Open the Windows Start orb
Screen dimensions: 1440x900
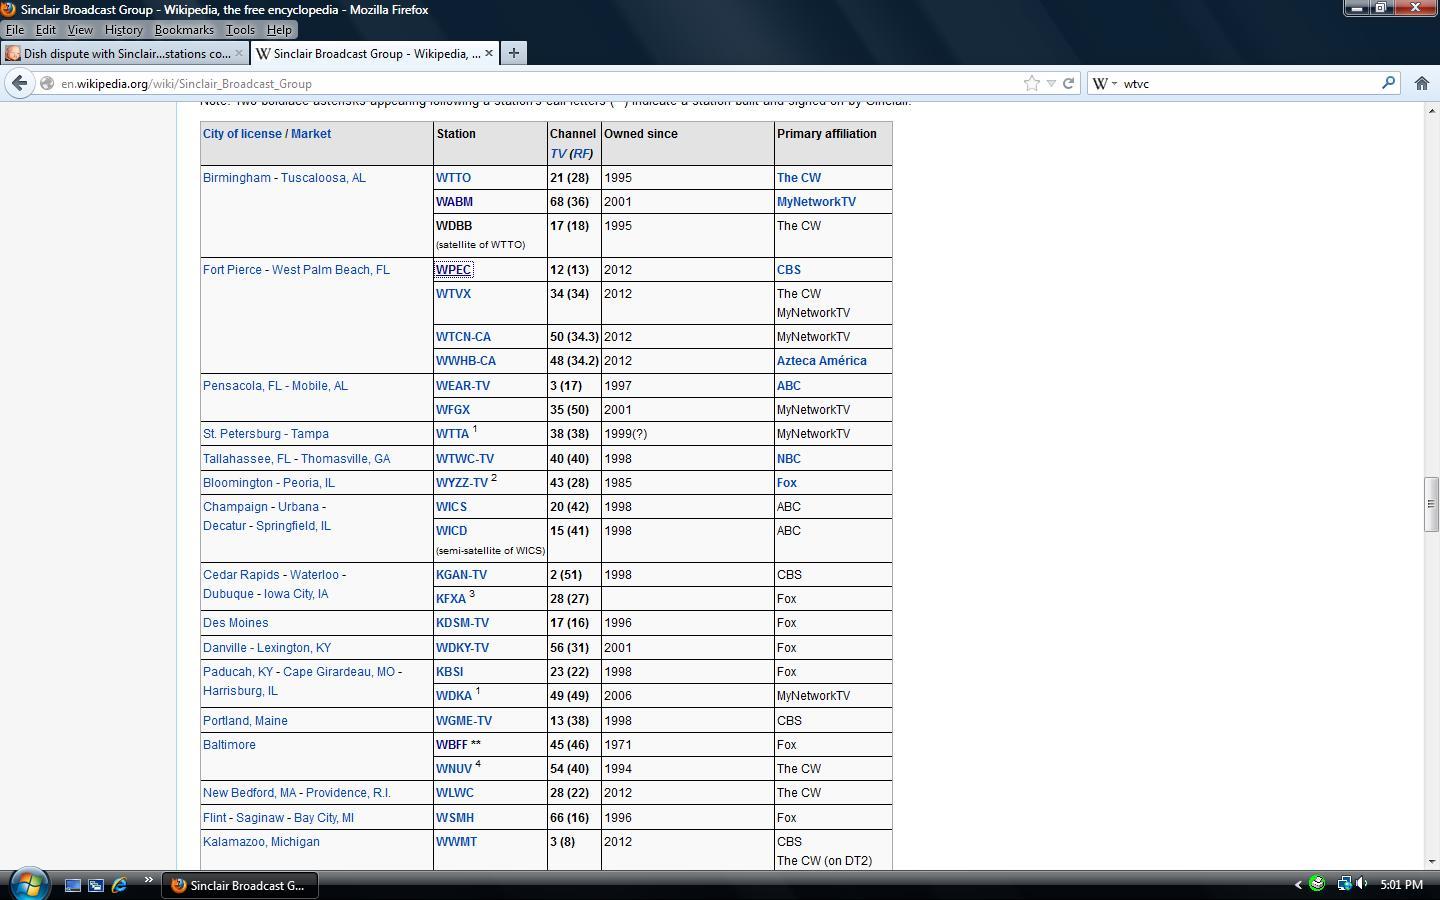[28, 884]
